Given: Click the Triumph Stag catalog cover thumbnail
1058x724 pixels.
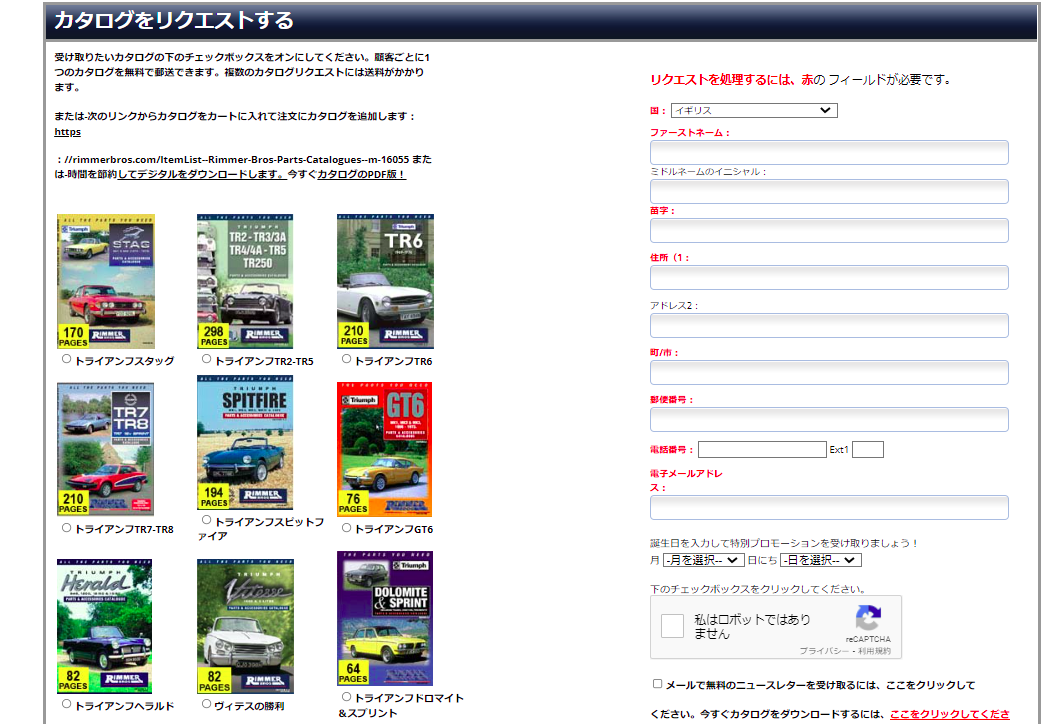Looking at the screenshot, I should click(105, 280).
